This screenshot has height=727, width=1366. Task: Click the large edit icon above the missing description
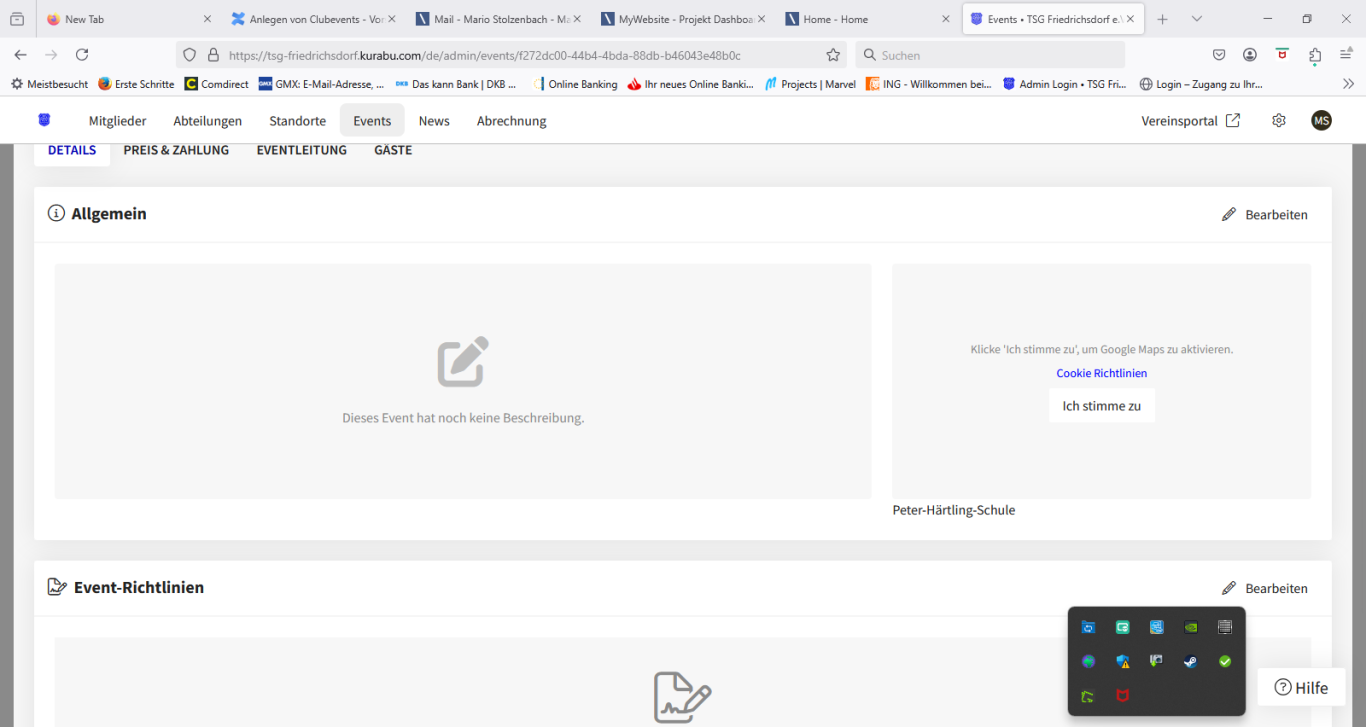(x=463, y=361)
